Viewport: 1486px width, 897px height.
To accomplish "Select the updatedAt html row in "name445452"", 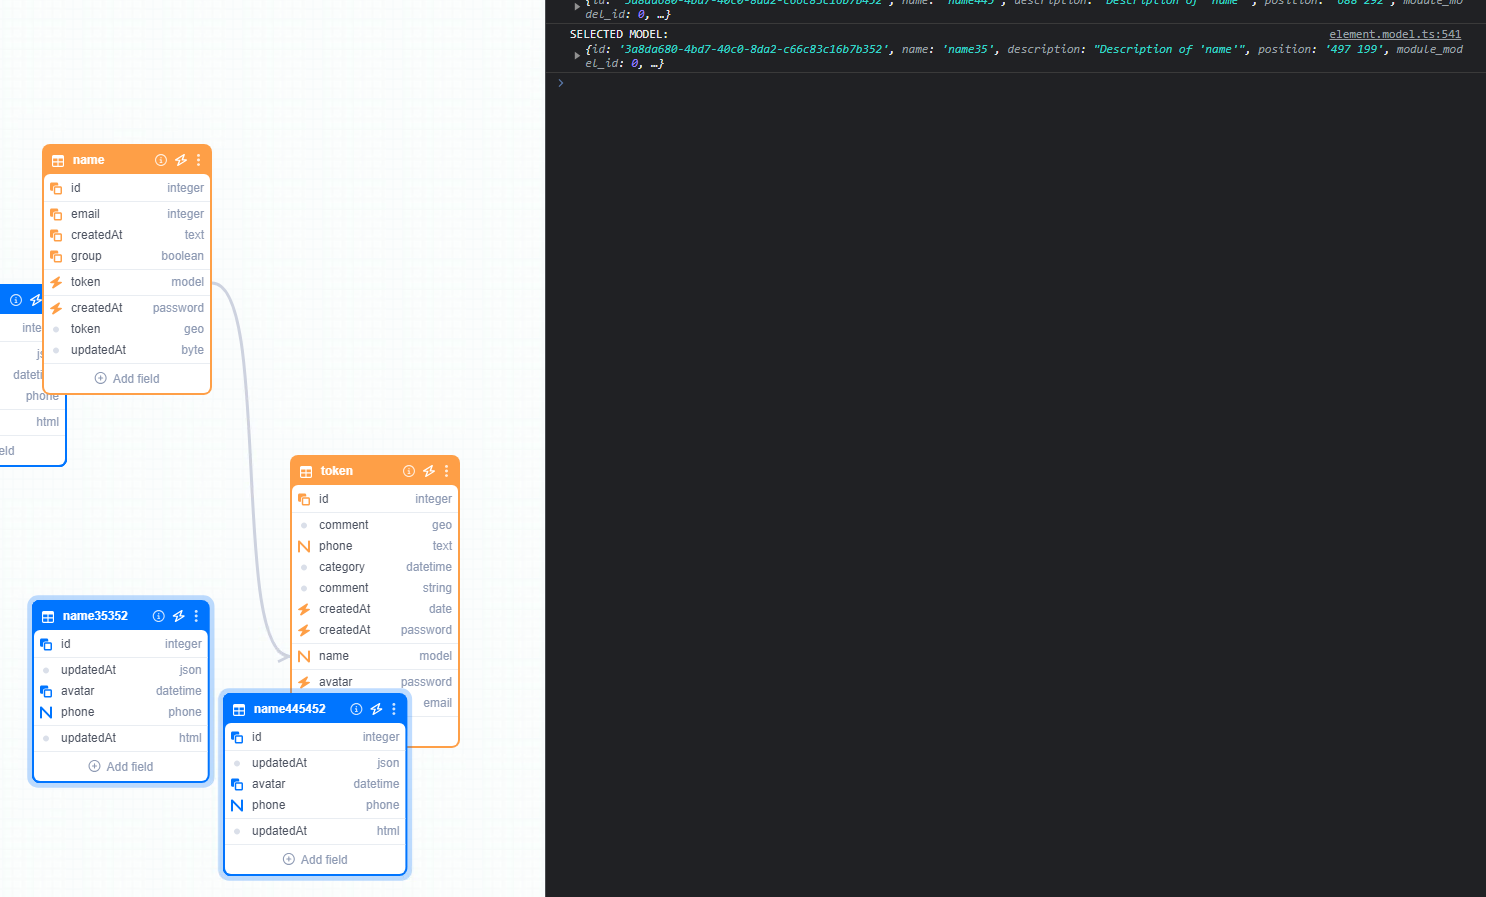I will pyautogui.click(x=315, y=831).
